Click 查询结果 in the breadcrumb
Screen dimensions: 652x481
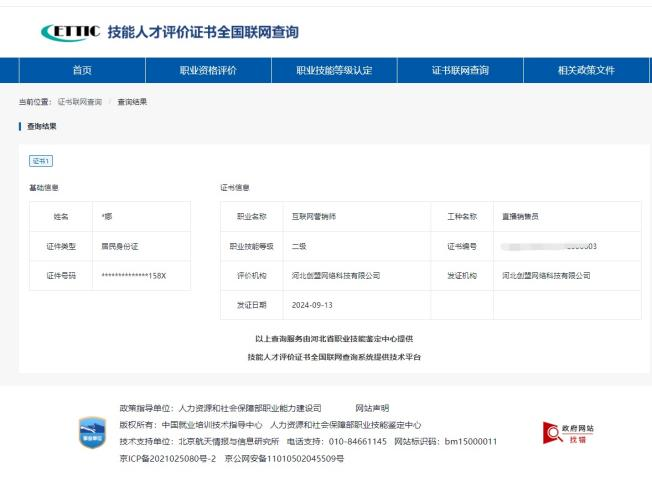point(132,102)
